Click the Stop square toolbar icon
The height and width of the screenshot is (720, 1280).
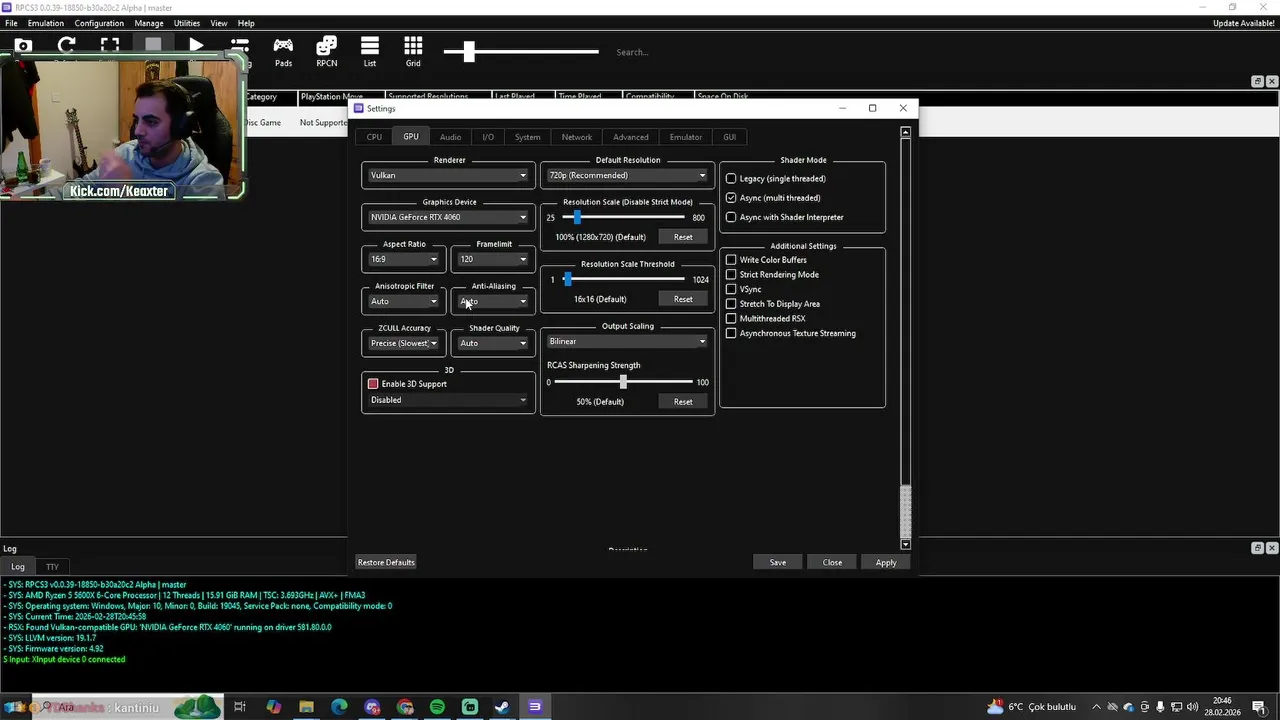pyautogui.click(x=153, y=45)
